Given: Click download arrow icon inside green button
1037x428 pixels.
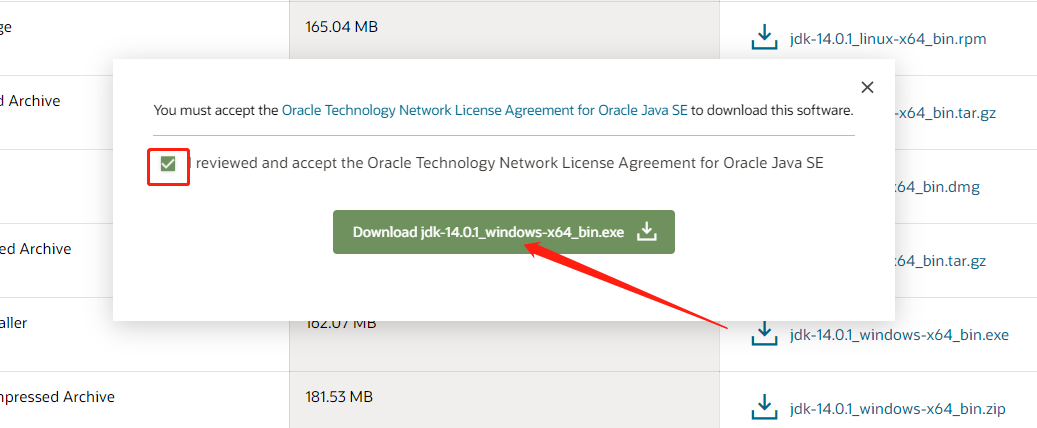Looking at the screenshot, I should pyautogui.click(x=646, y=232).
